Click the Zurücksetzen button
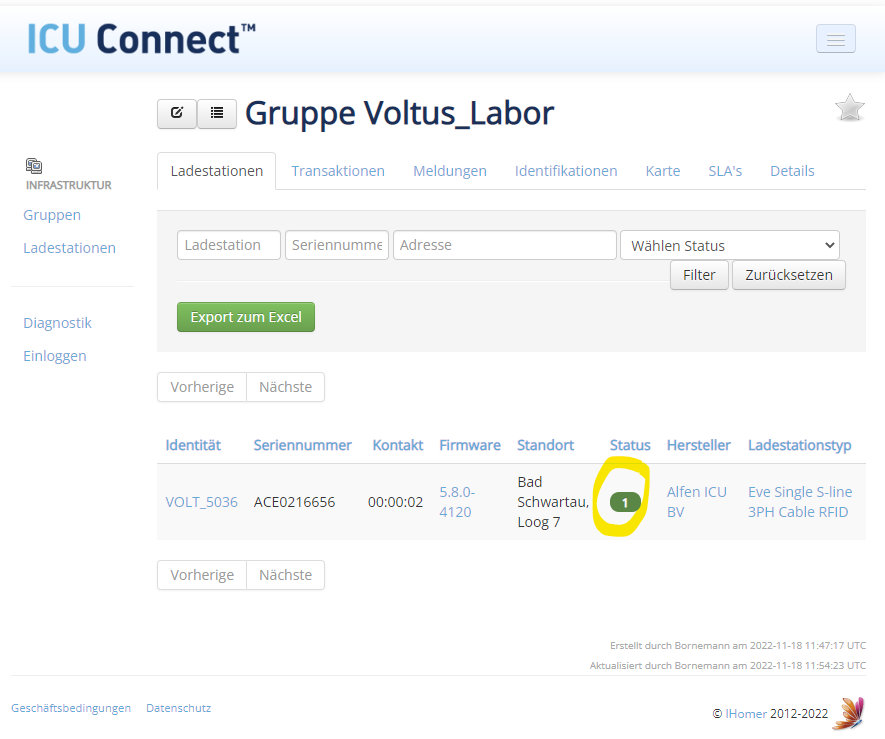Screen dimensions: 885x739 click(788, 275)
